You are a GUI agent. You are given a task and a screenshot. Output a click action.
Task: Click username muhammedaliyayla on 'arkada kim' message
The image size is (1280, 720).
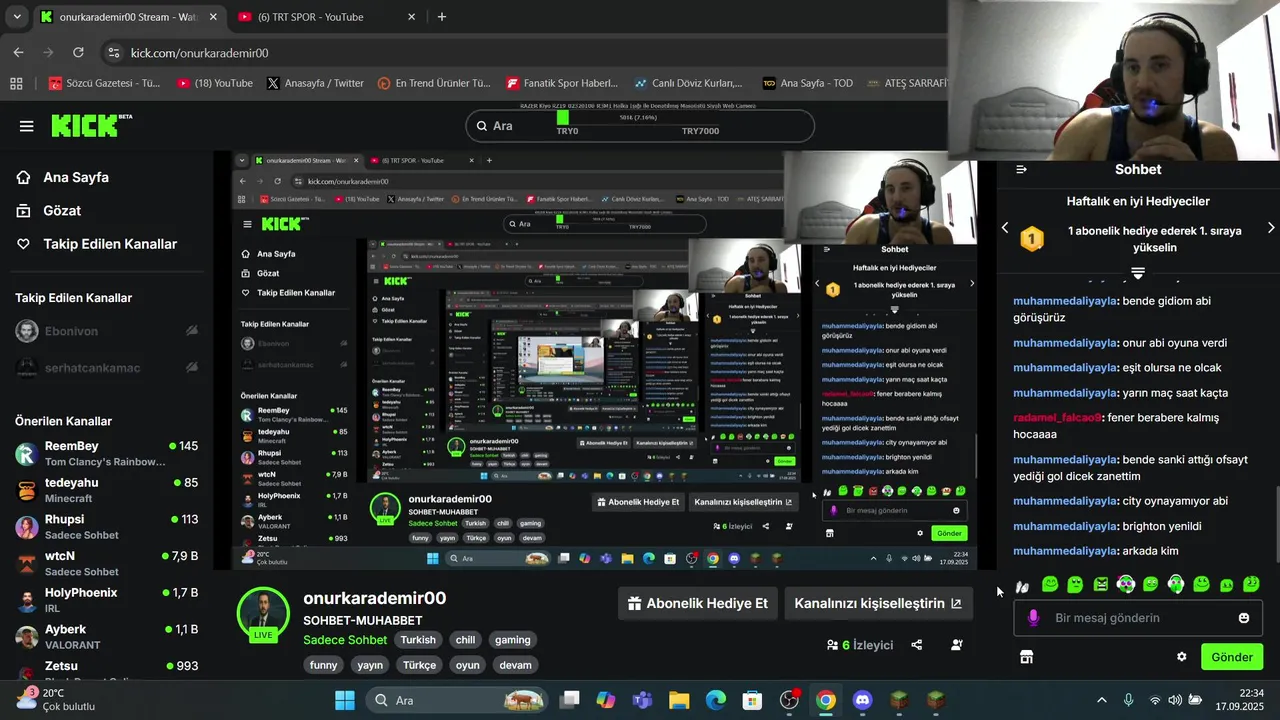[x=1064, y=551]
